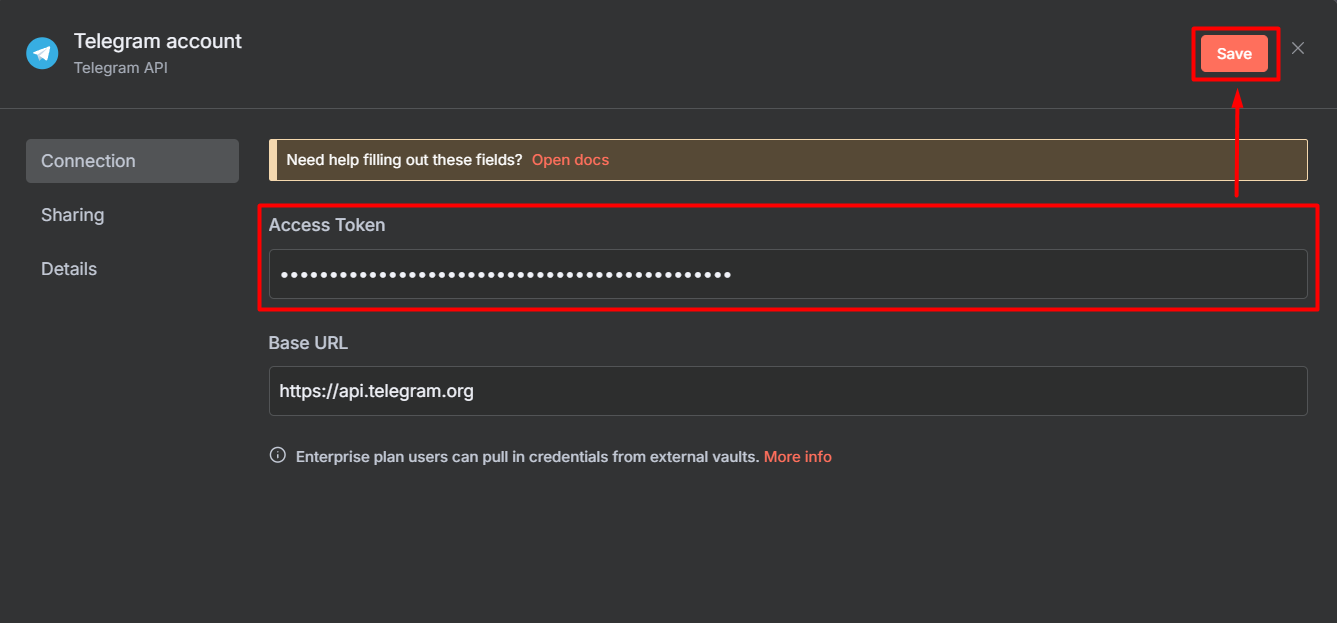This screenshot has height=623, width=1337.
Task: Click the Base URL label
Action: [308, 343]
